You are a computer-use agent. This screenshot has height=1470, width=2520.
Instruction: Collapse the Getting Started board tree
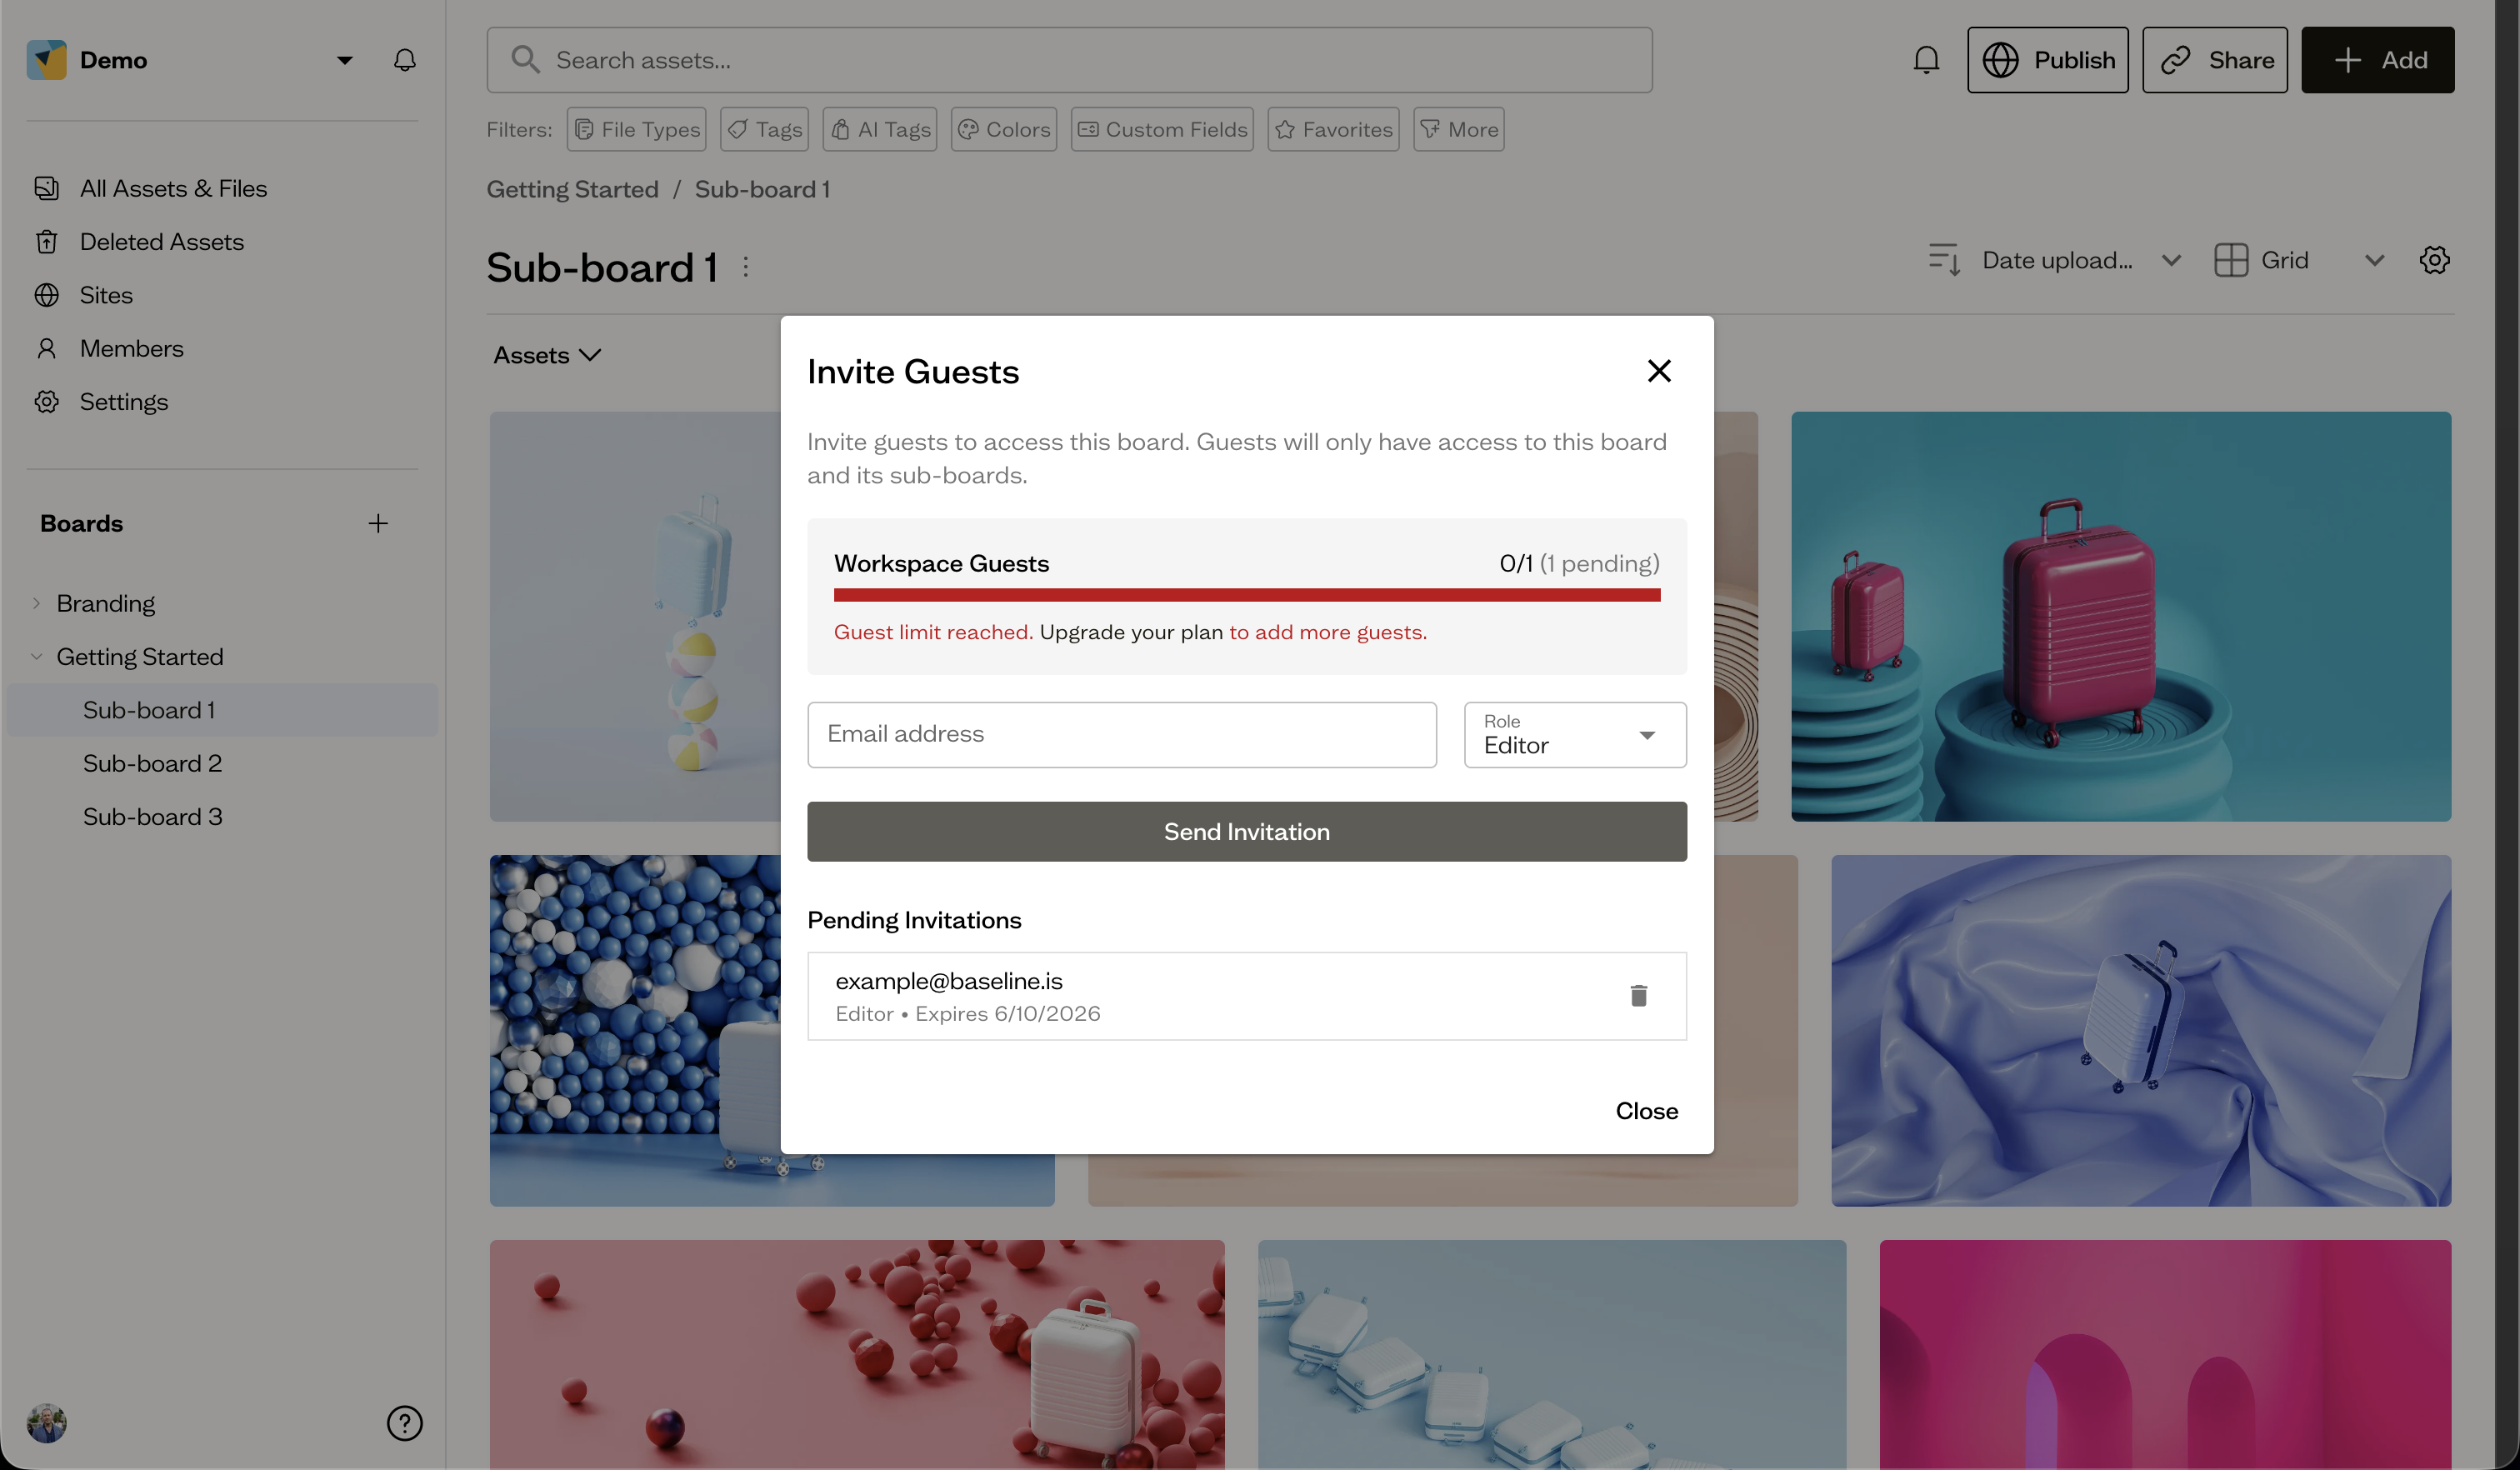[36, 656]
